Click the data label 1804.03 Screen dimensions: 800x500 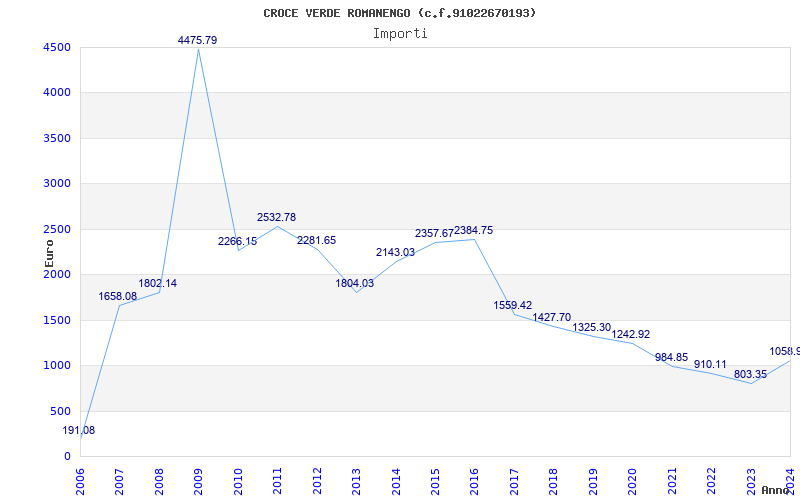pos(355,283)
